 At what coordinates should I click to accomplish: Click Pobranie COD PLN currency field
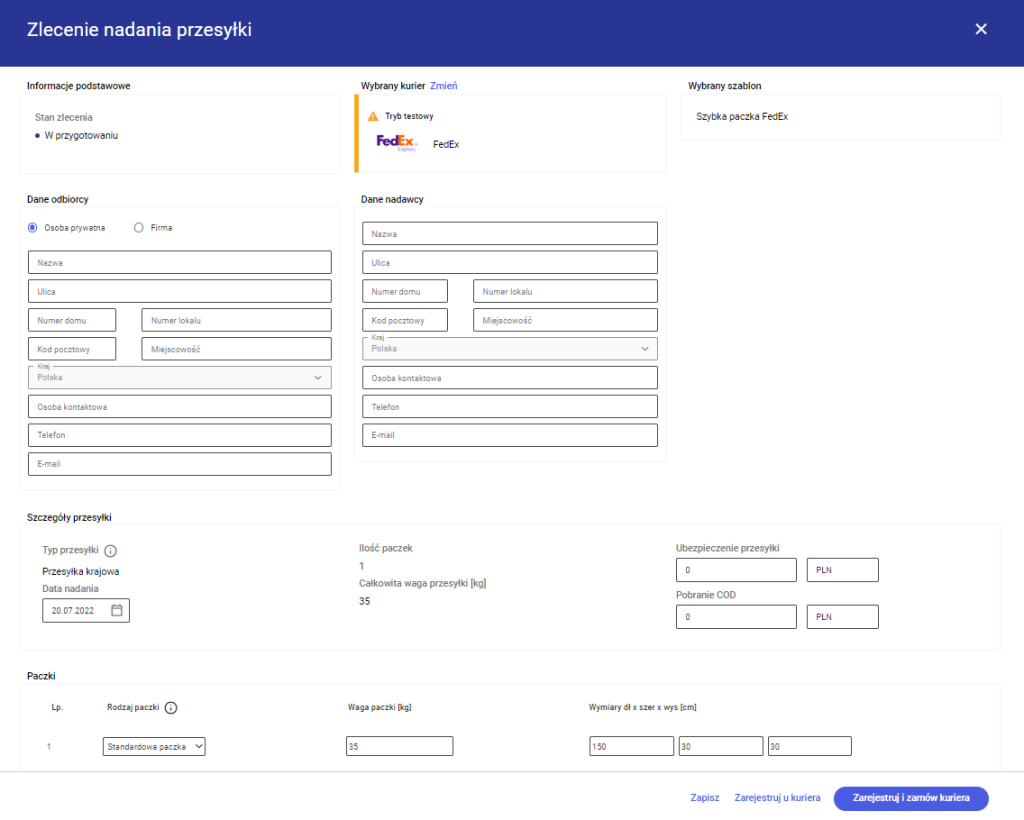click(x=842, y=616)
